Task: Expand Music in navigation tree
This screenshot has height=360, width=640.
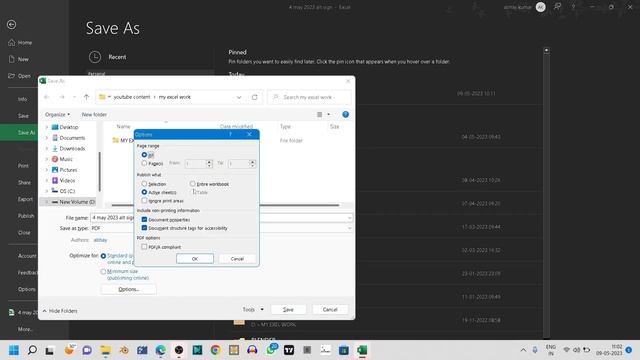Action: click(x=47, y=159)
